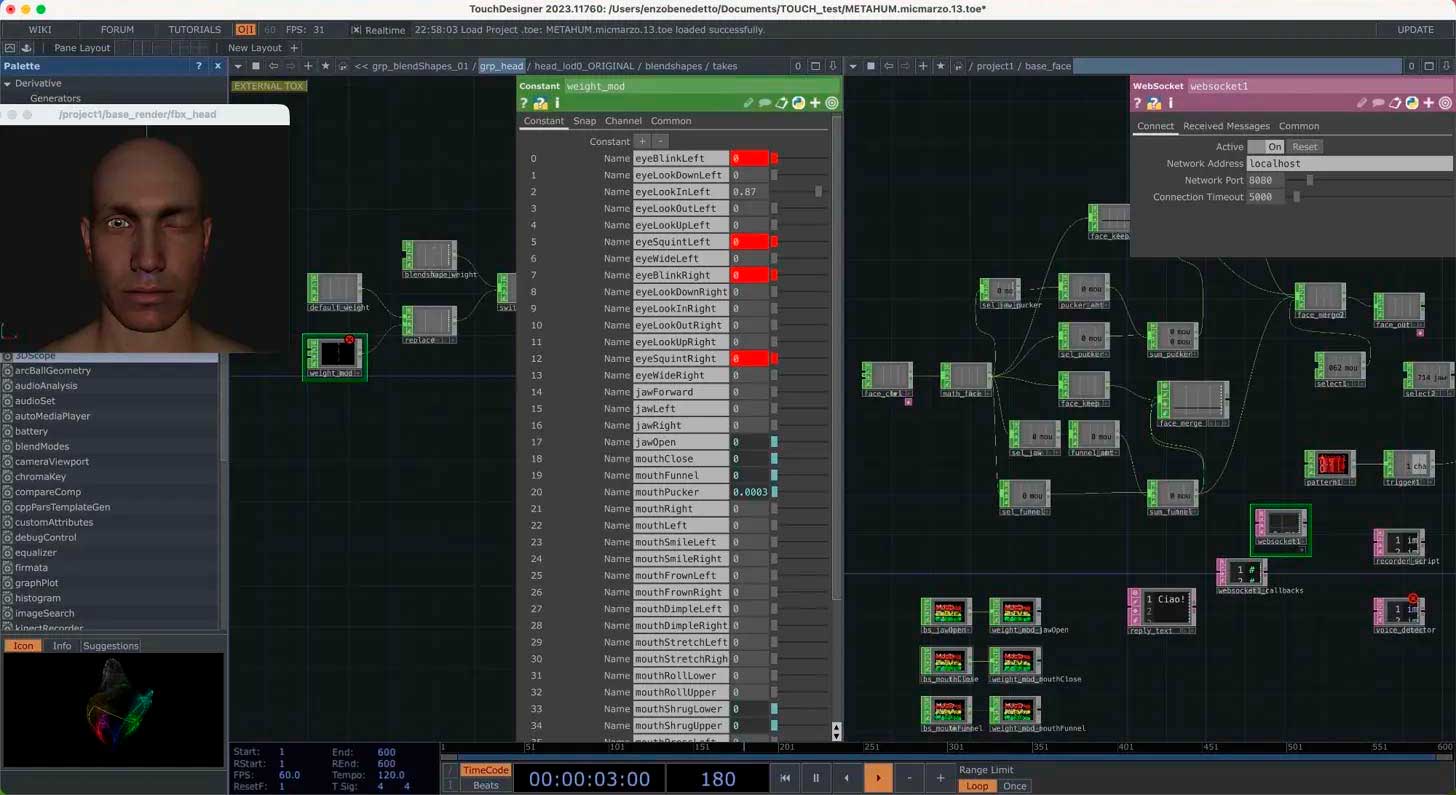Open Palette help question mark
Screen dimensions: 1456x795
pos(198,66)
